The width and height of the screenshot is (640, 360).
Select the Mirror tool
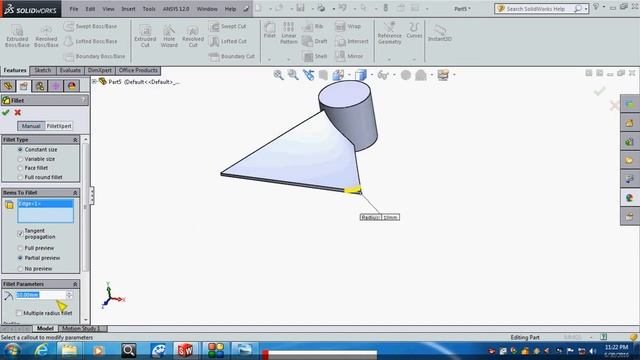[x=349, y=56]
